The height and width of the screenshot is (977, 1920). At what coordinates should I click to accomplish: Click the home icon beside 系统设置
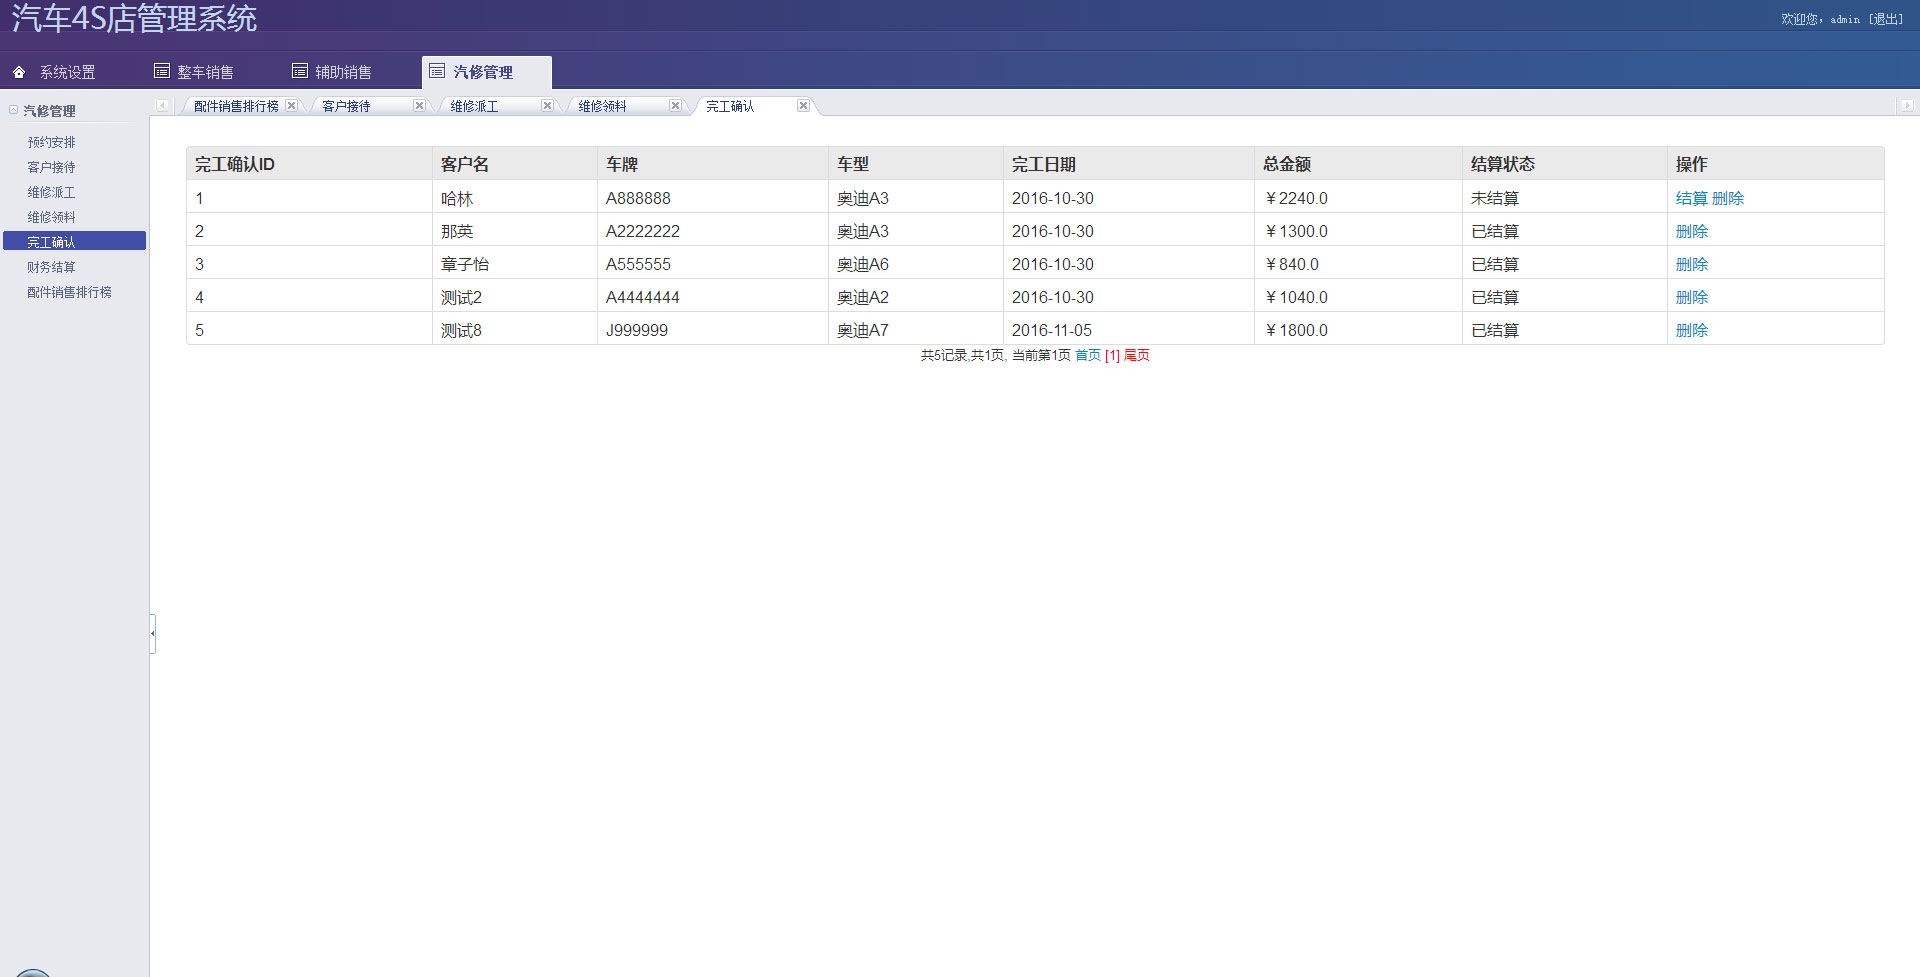coord(19,72)
